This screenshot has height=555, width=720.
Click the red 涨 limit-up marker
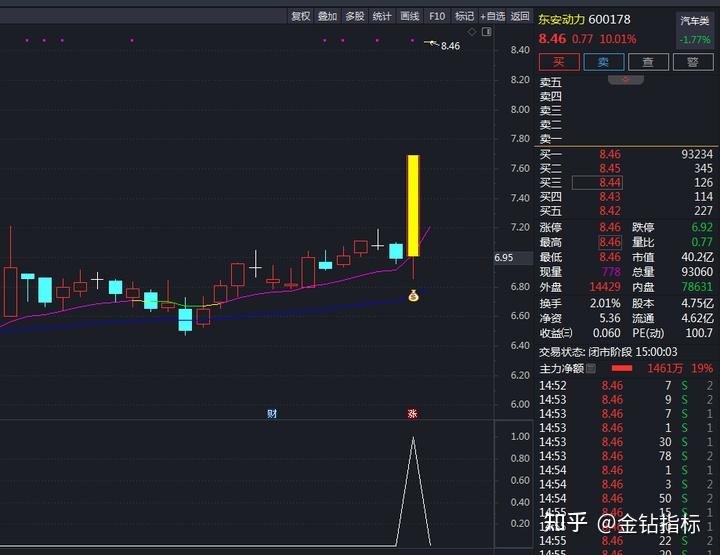(x=412, y=414)
